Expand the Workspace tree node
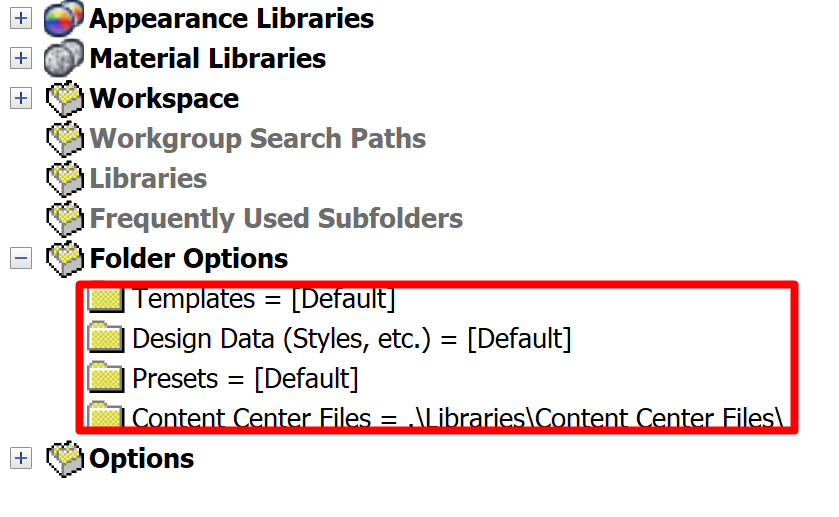Viewport: 839px width, 517px height. 21,99
